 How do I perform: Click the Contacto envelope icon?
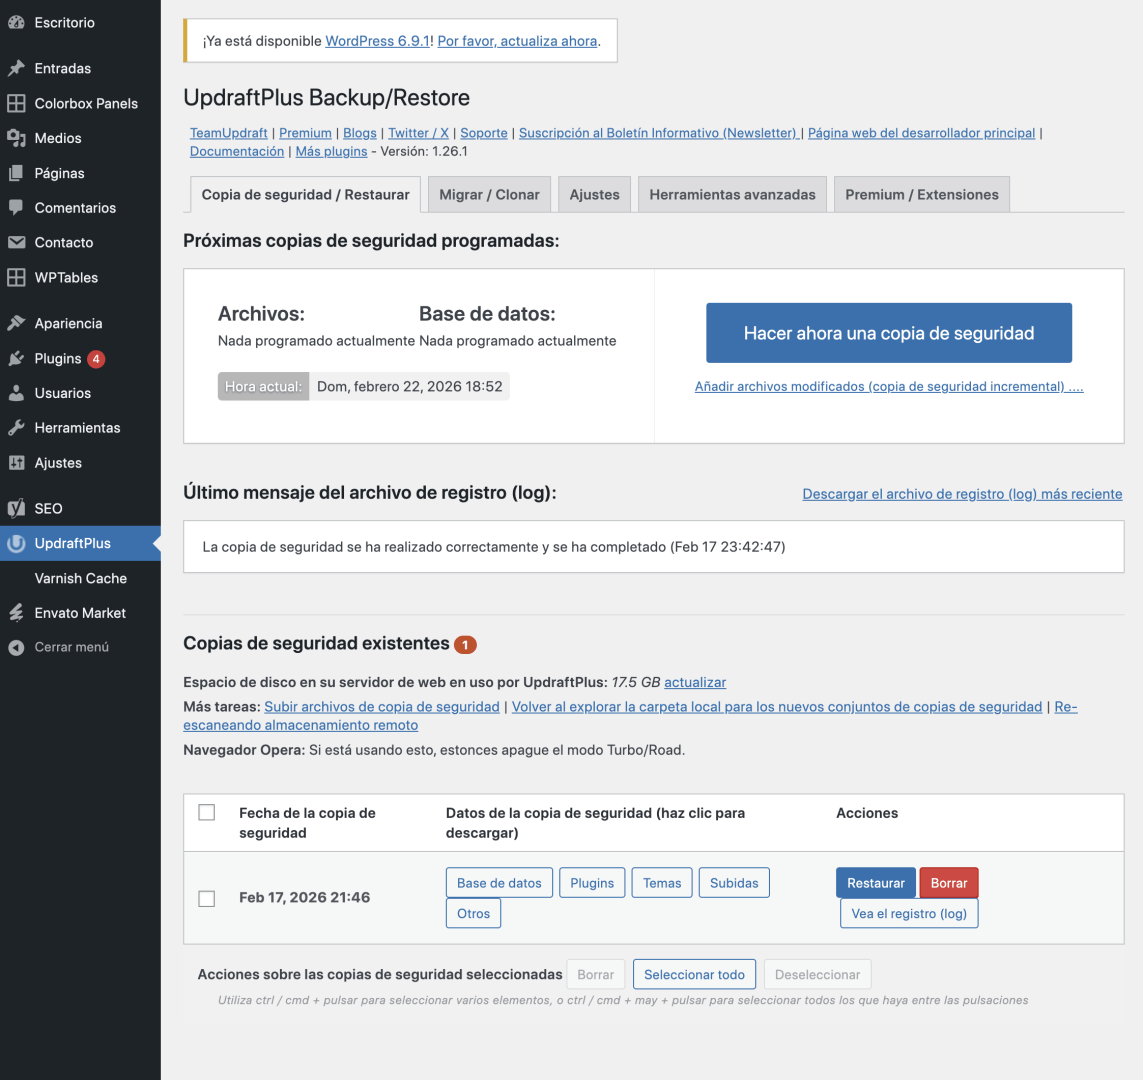(x=16, y=243)
